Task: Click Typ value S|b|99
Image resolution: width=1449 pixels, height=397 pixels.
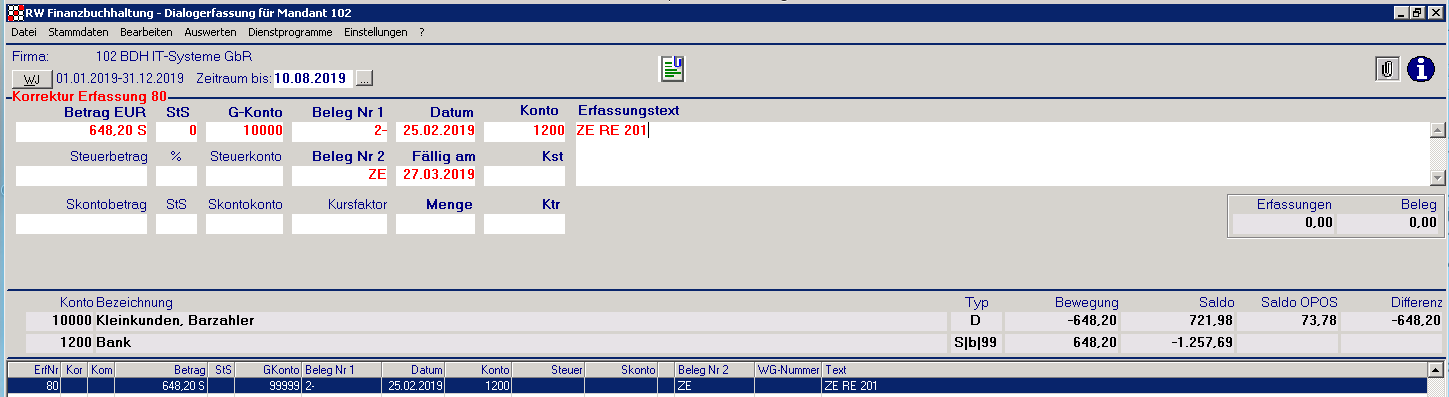Action: click(x=975, y=343)
